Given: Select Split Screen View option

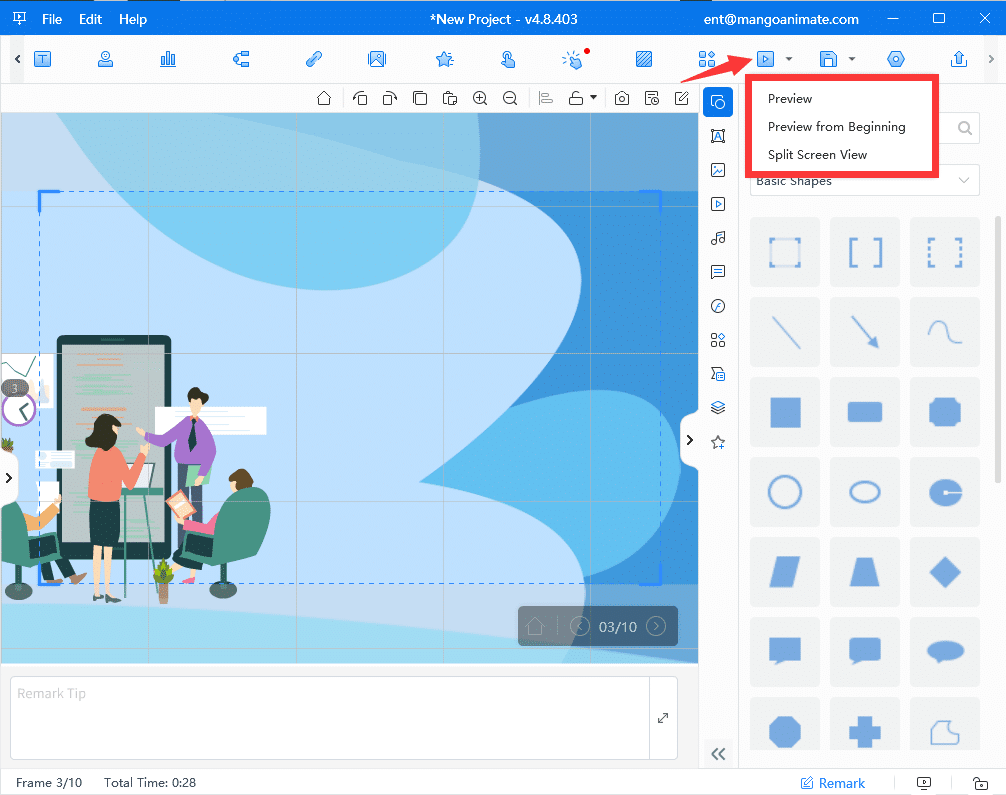Looking at the screenshot, I should [x=817, y=155].
